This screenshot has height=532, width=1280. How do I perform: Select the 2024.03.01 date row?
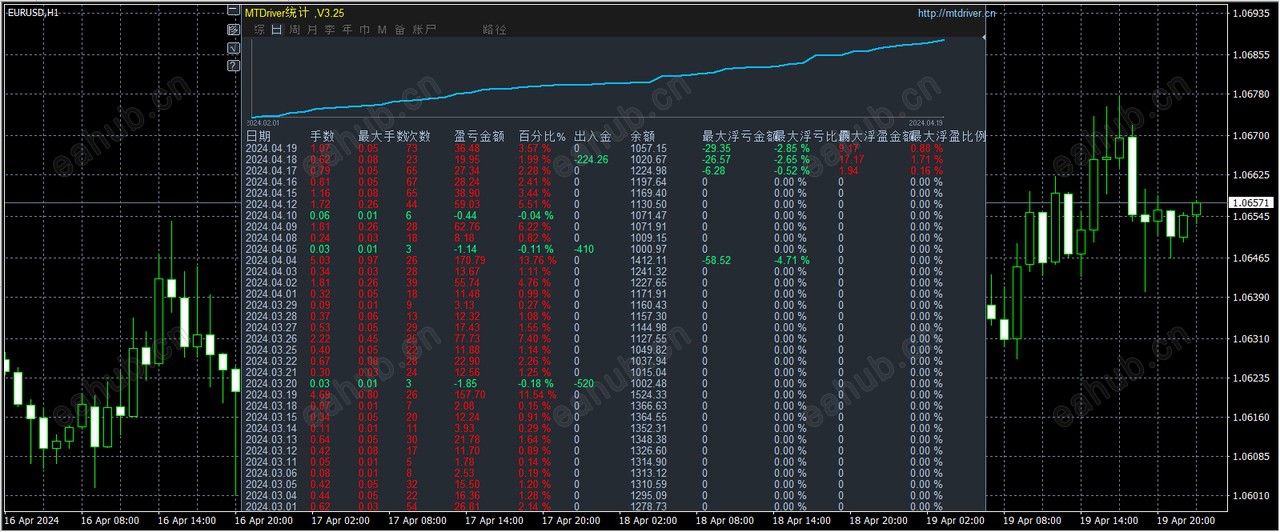pyautogui.click(x=613, y=507)
